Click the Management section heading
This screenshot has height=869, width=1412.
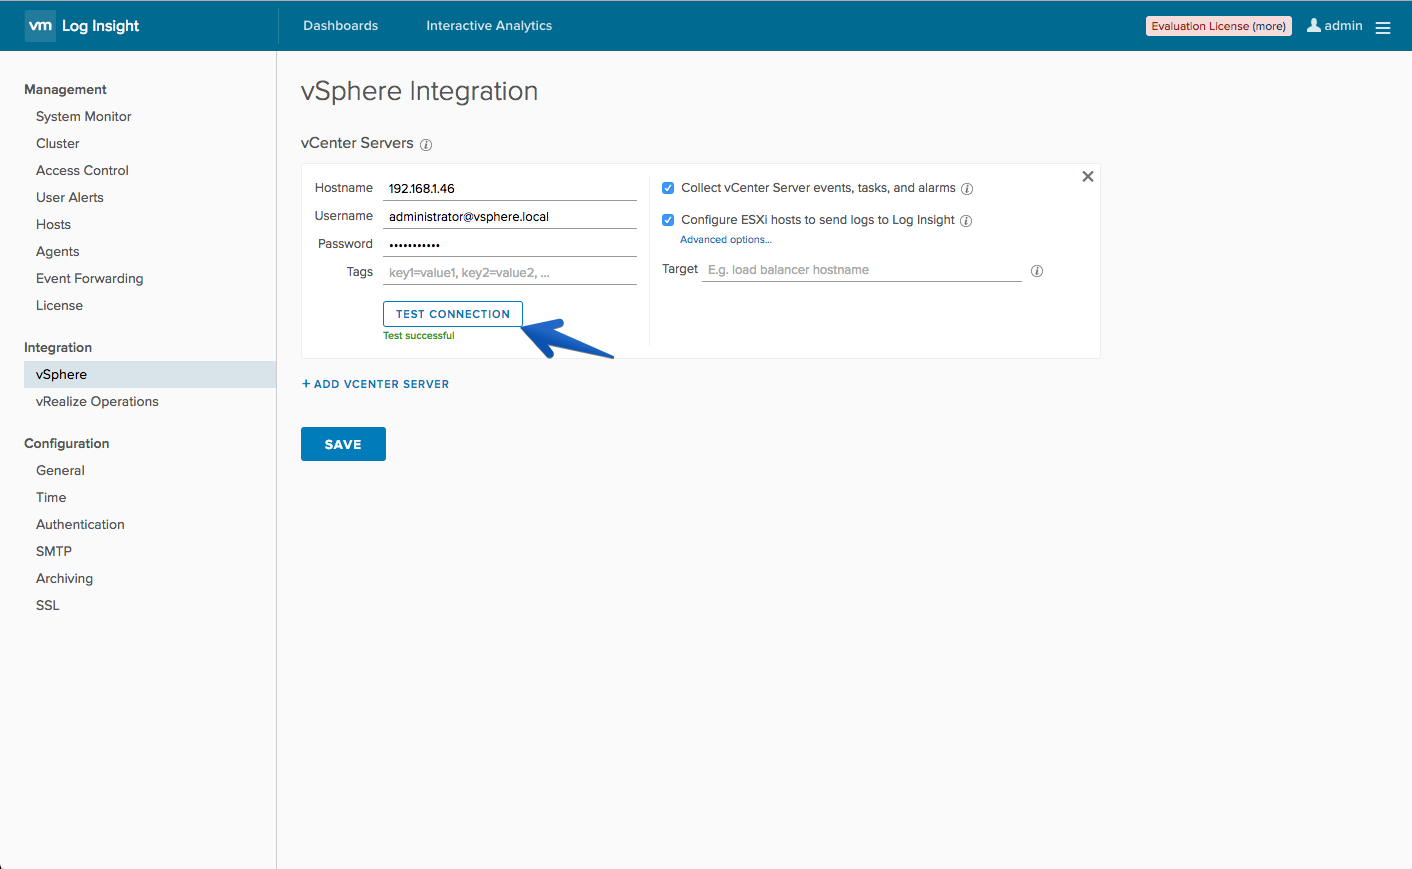[65, 90]
